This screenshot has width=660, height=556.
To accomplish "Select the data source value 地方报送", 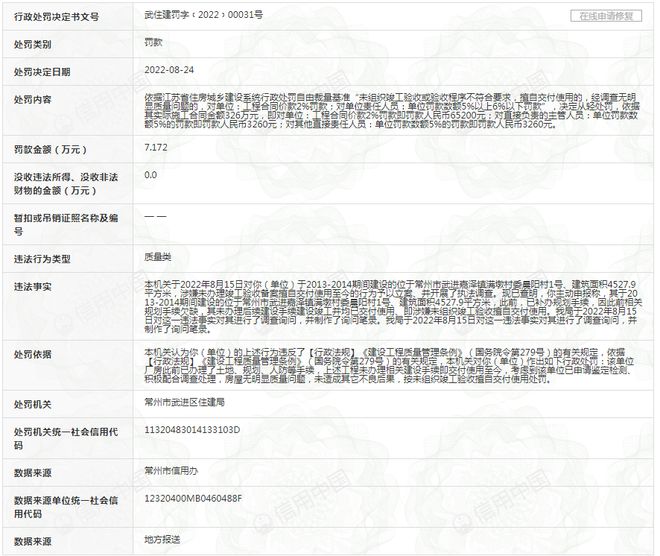I will (x=162, y=539).
